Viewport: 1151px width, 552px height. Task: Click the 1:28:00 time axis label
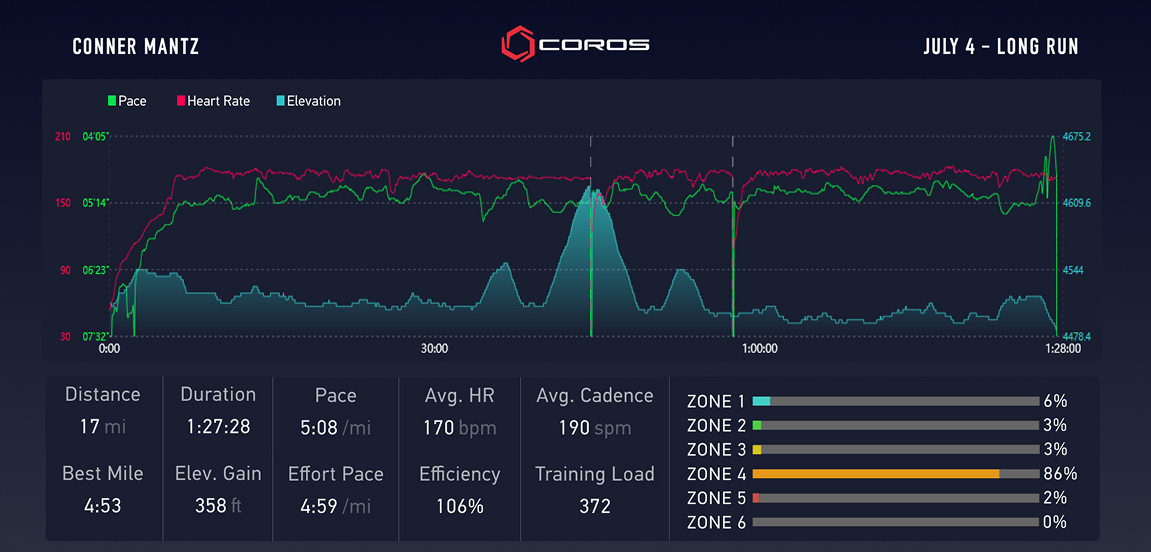pos(1062,349)
